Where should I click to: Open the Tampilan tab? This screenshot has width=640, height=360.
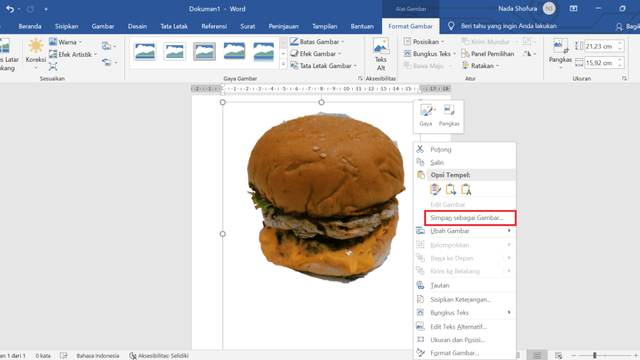coord(324,26)
